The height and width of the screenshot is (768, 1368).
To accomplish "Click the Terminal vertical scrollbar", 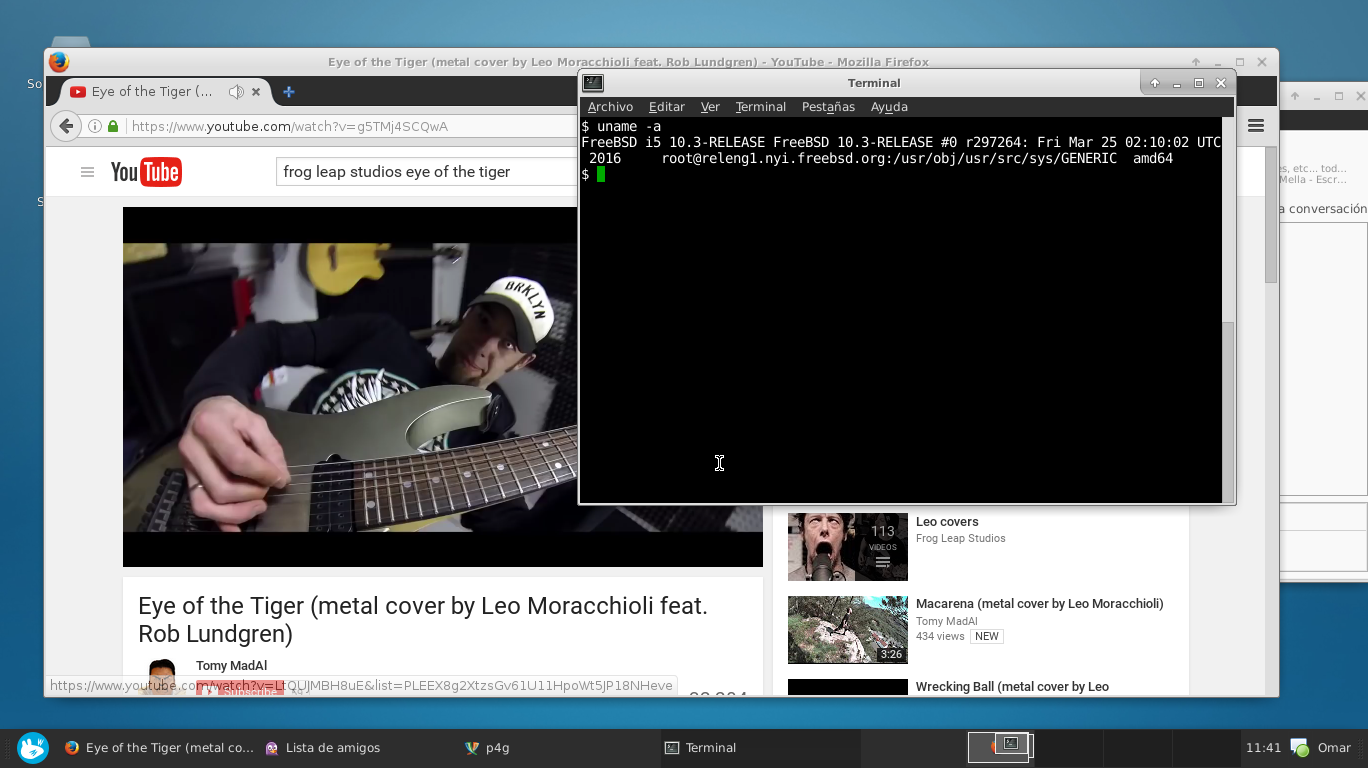I will 1228,410.
